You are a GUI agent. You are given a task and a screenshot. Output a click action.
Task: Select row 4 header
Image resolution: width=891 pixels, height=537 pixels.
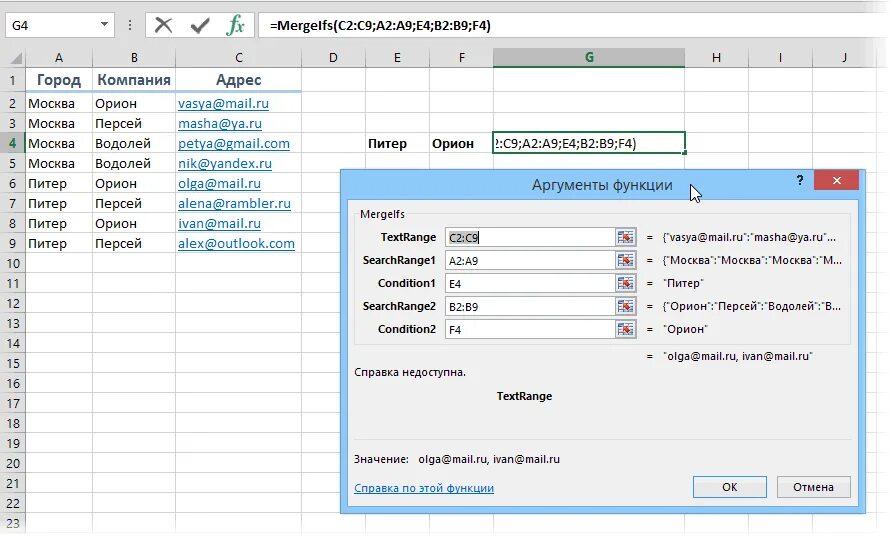(x=13, y=143)
